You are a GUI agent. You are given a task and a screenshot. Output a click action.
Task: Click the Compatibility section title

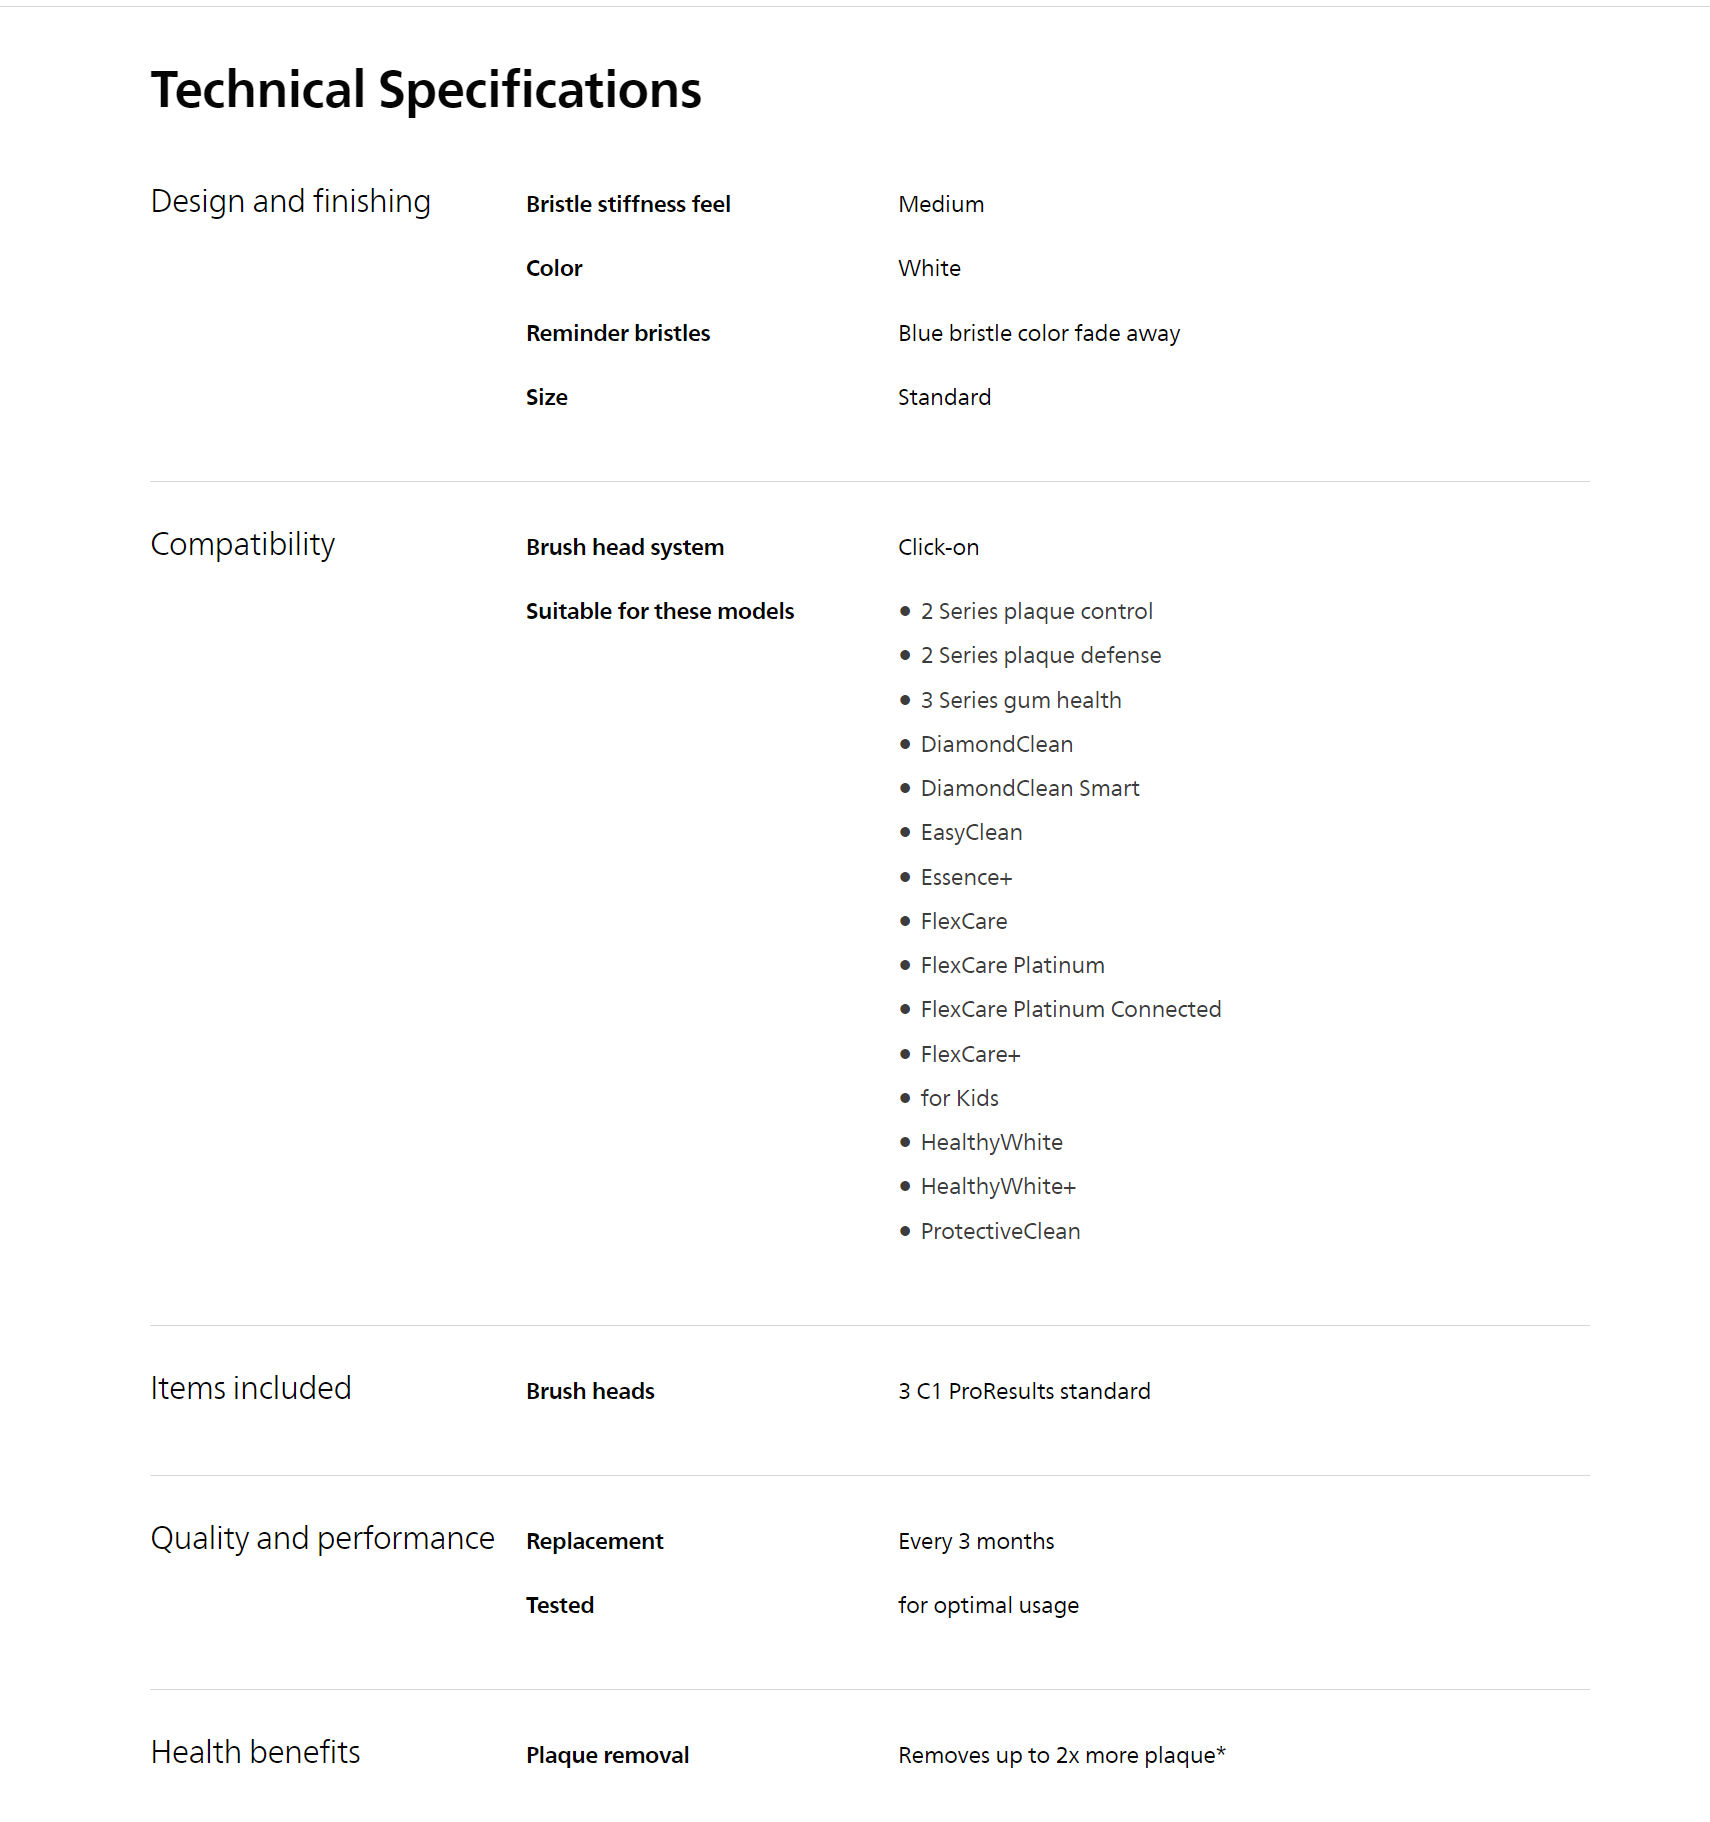(242, 544)
